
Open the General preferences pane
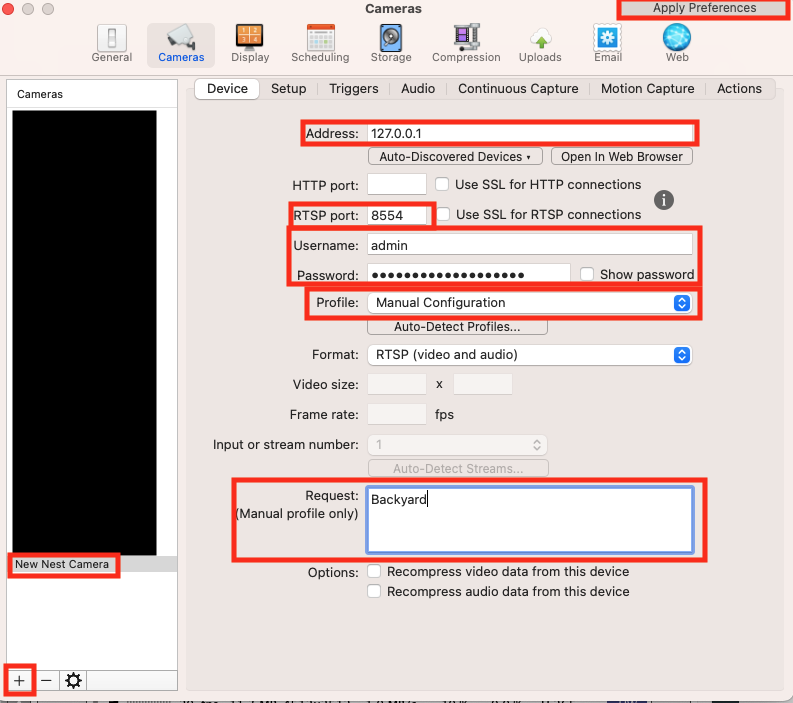point(111,43)
